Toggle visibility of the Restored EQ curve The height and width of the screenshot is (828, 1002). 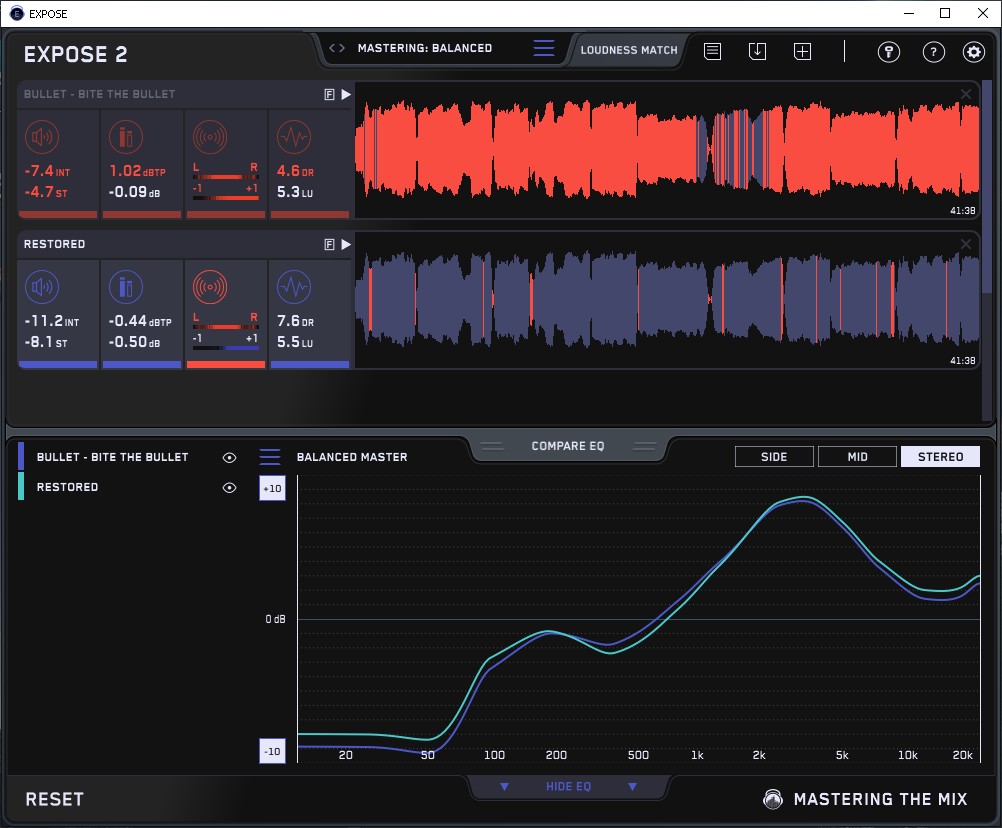pyautogui.click(x=230, y=487)
